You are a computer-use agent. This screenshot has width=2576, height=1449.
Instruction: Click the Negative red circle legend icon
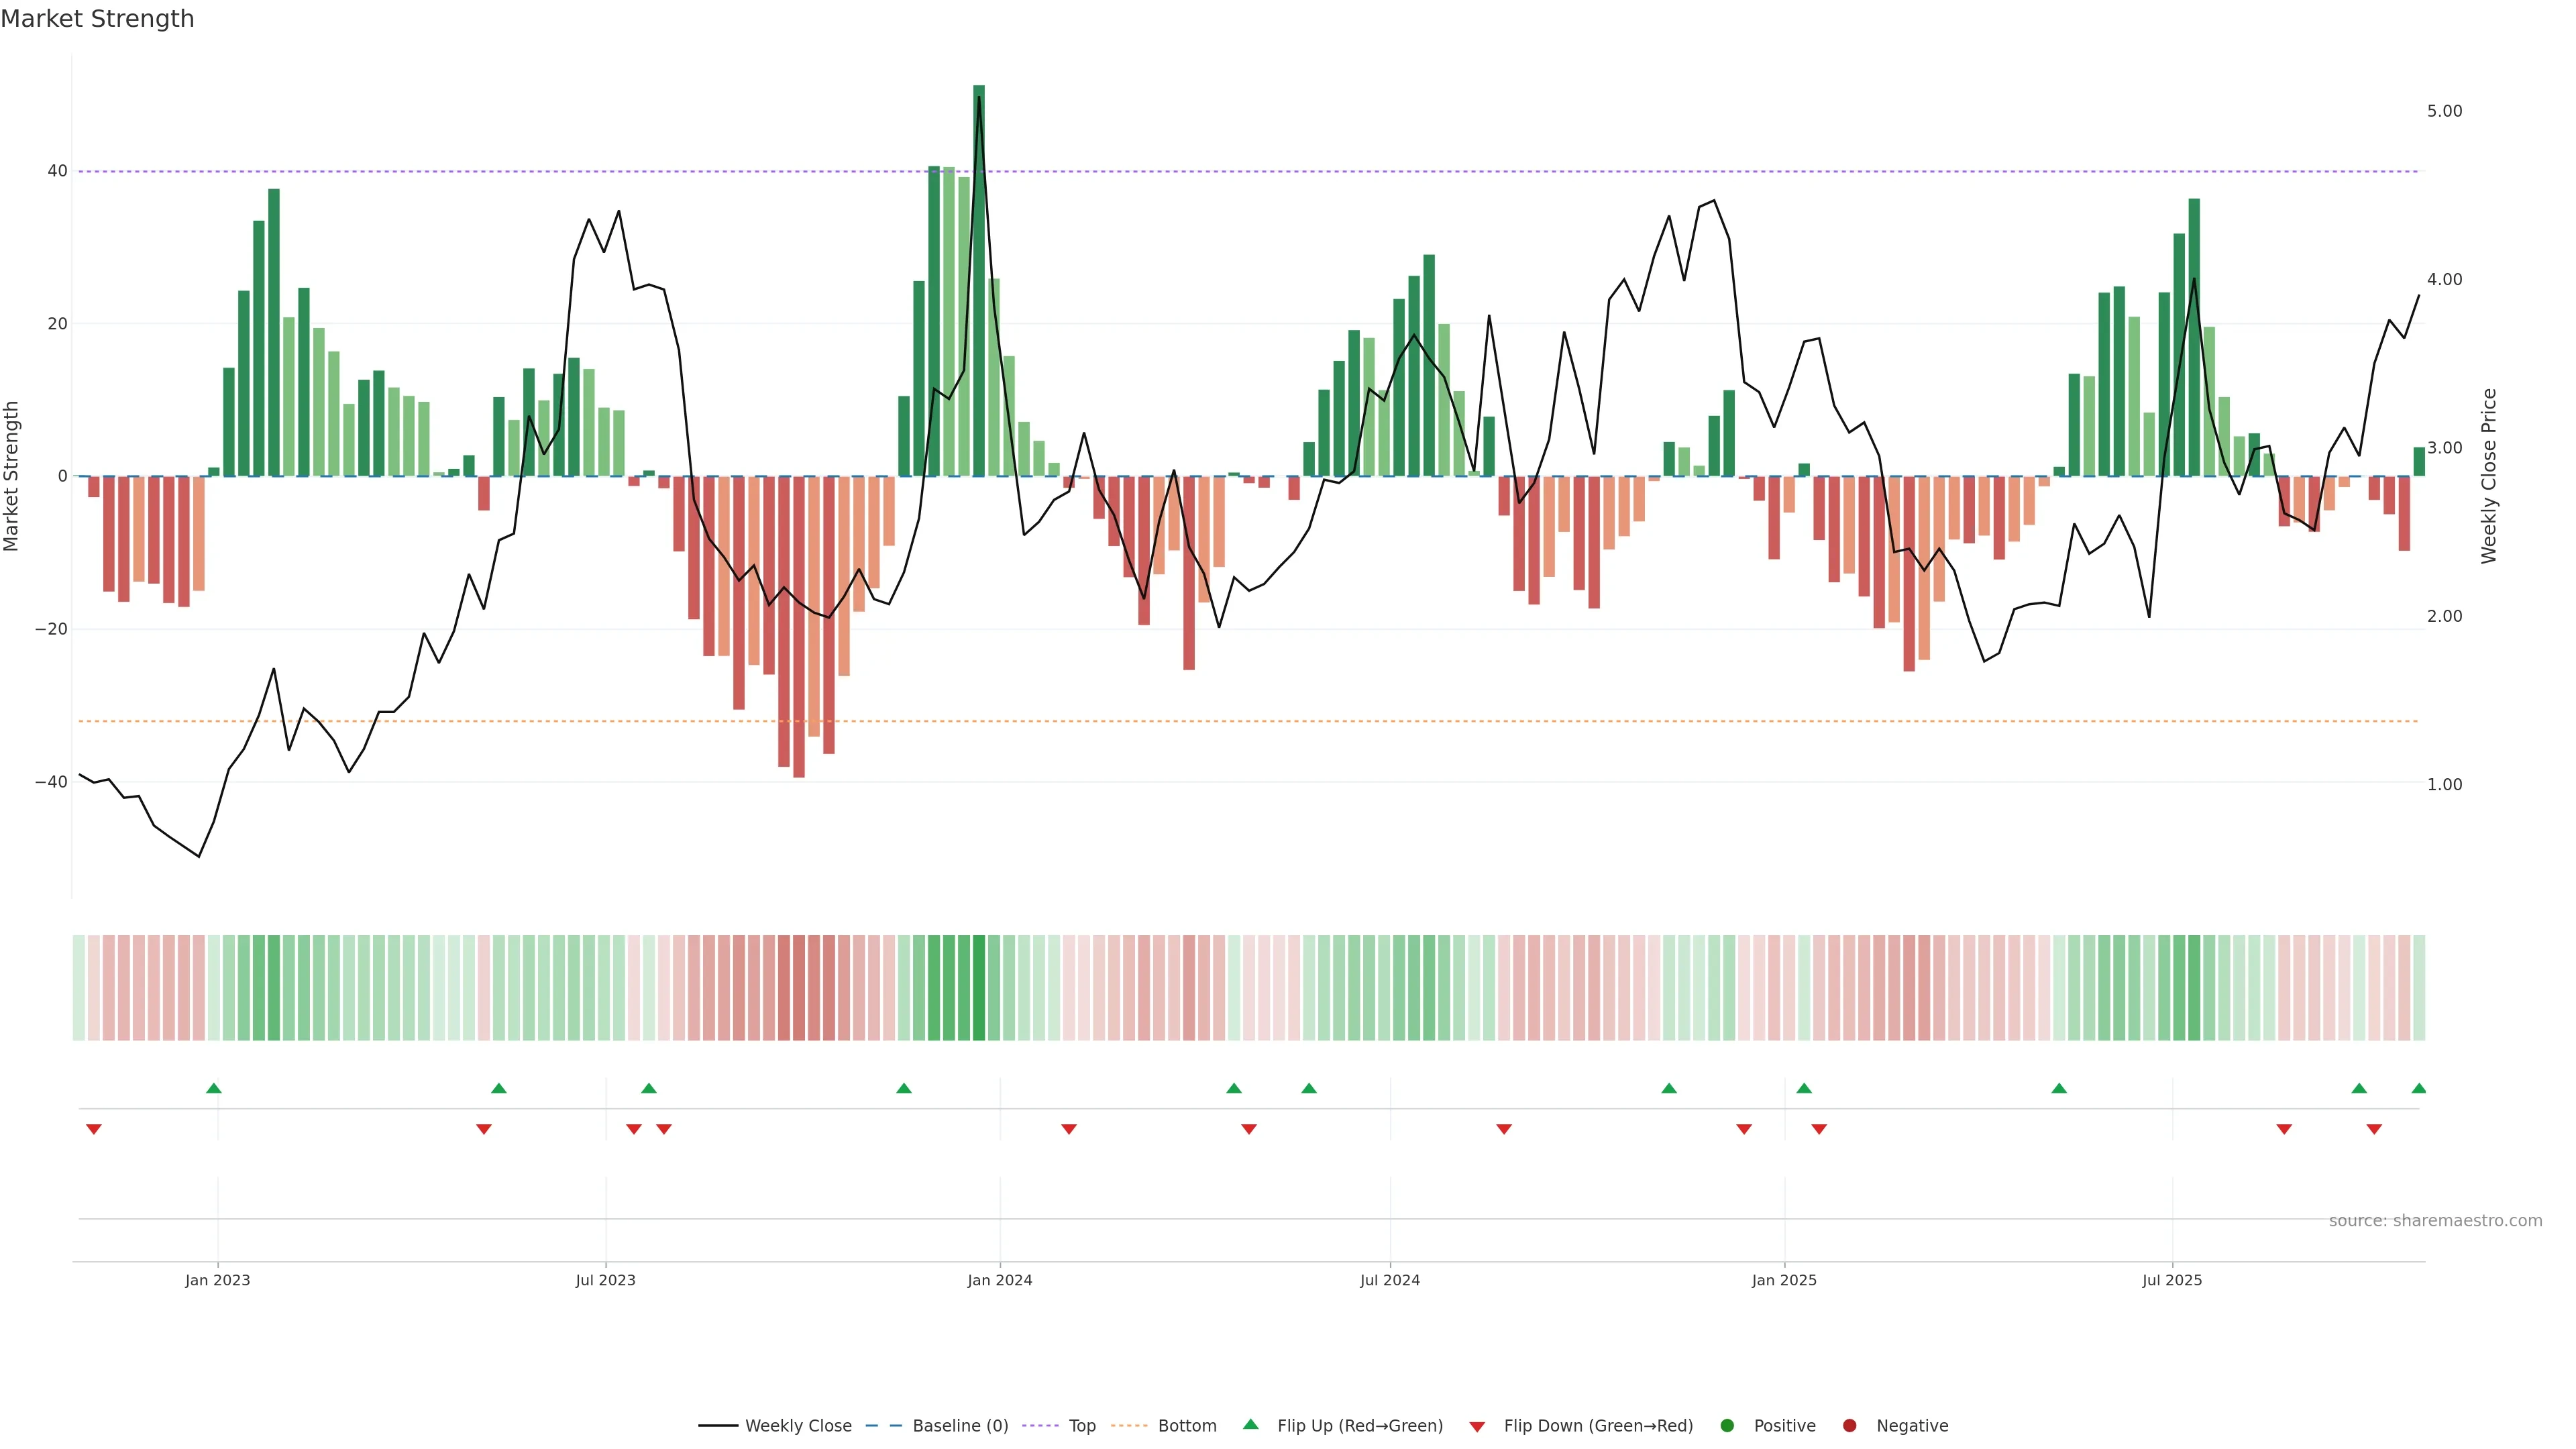click(x=1849, y=1426)
